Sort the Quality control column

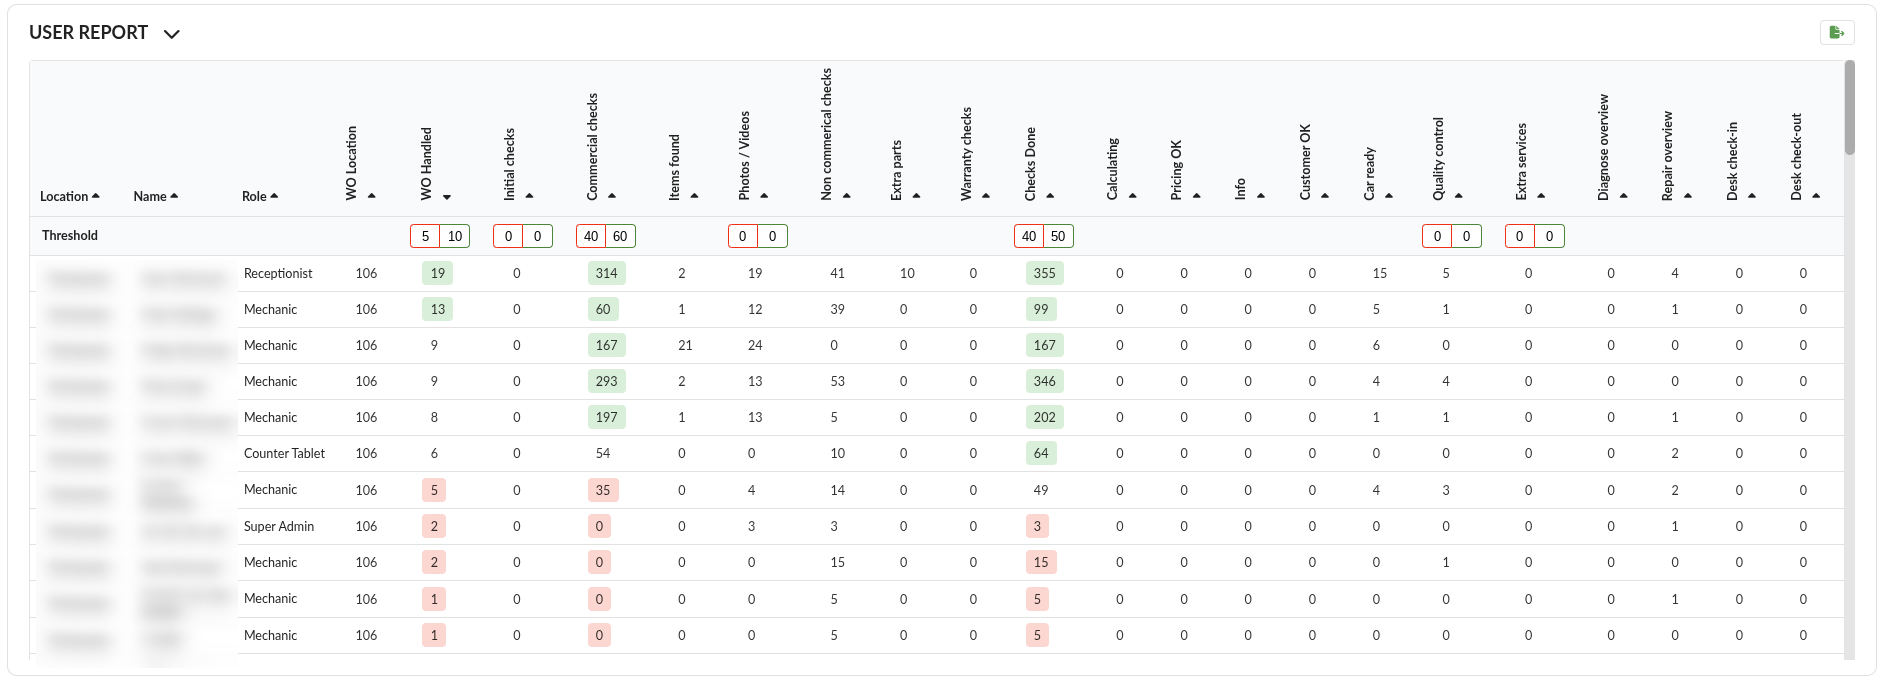[1459, 196]
